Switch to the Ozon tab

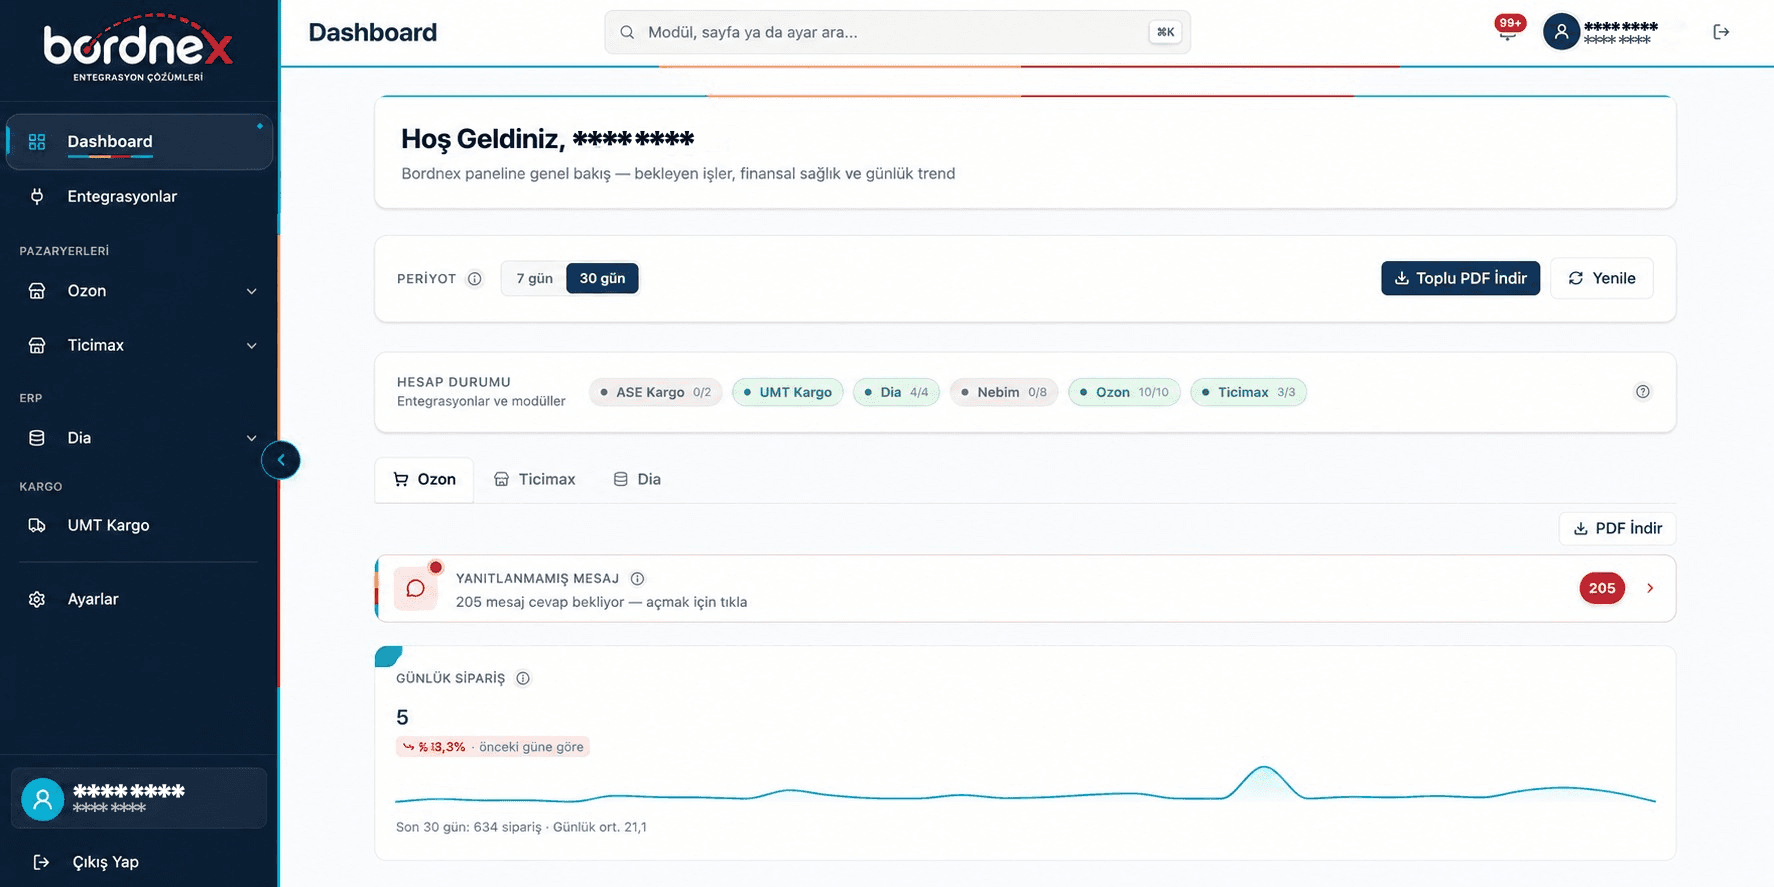point(424,480)
